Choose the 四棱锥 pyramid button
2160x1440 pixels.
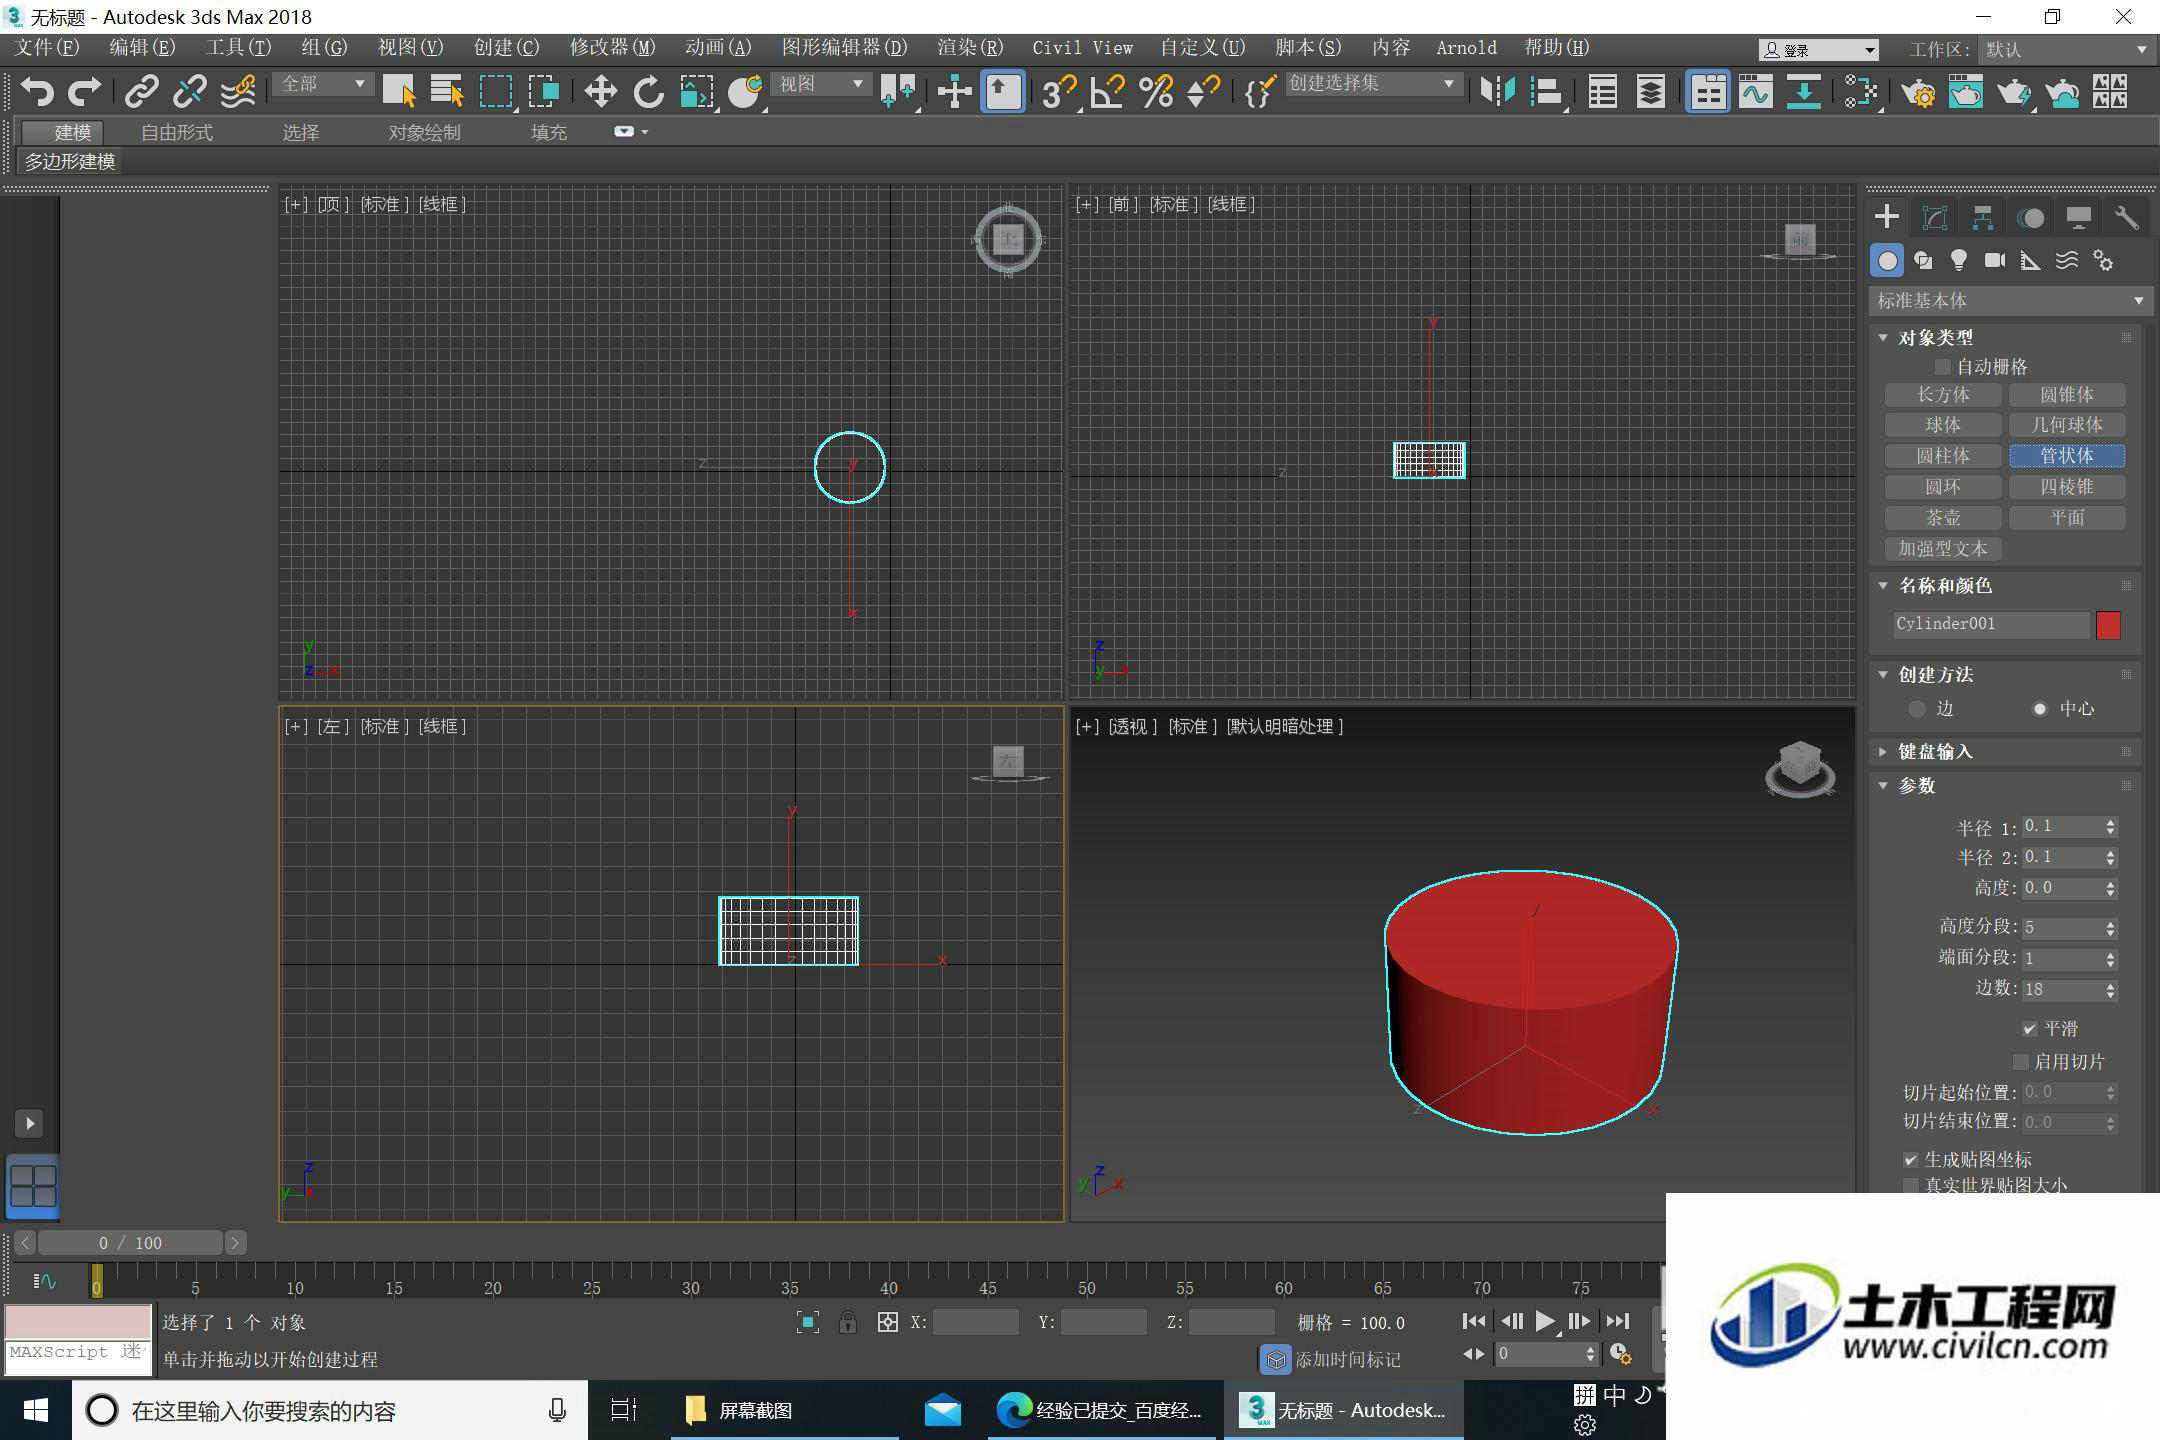pos(2067,487)
